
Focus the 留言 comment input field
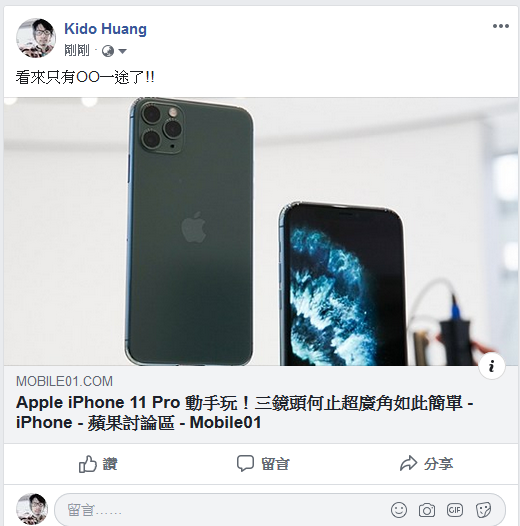(221, 510)
